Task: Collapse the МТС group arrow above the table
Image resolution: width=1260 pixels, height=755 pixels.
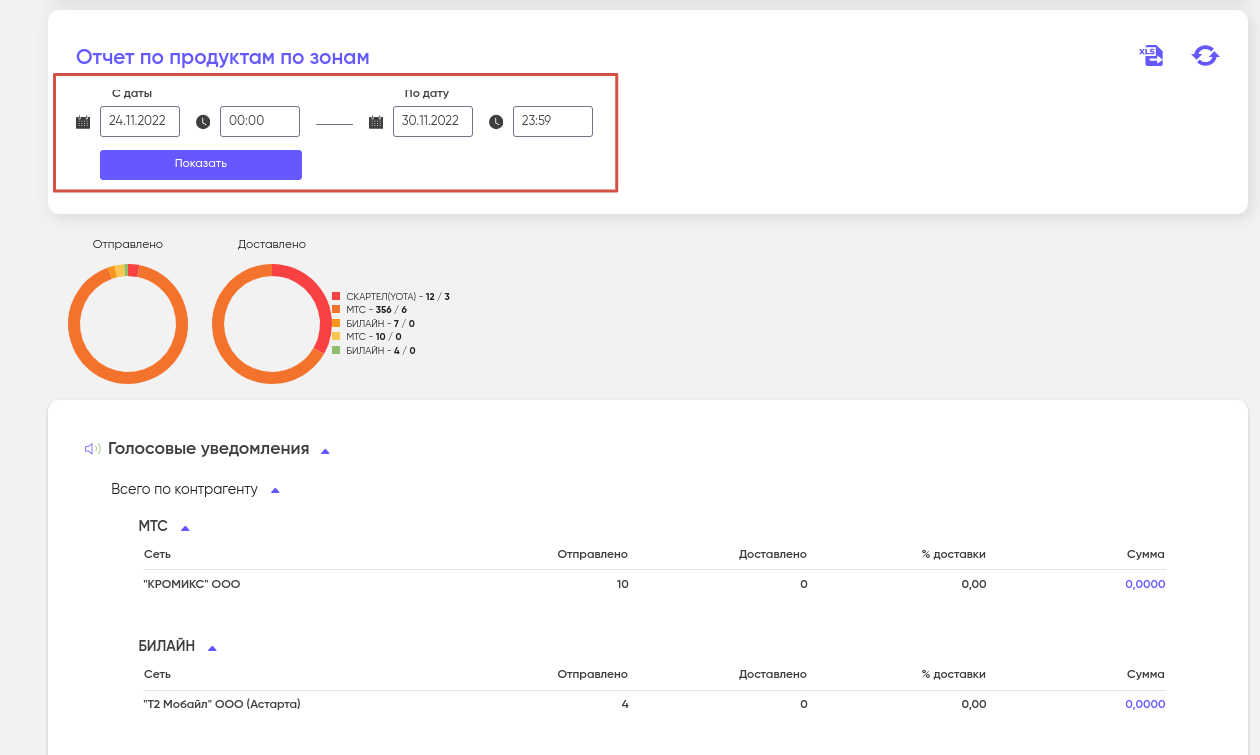Action: [x=185, y=527]
